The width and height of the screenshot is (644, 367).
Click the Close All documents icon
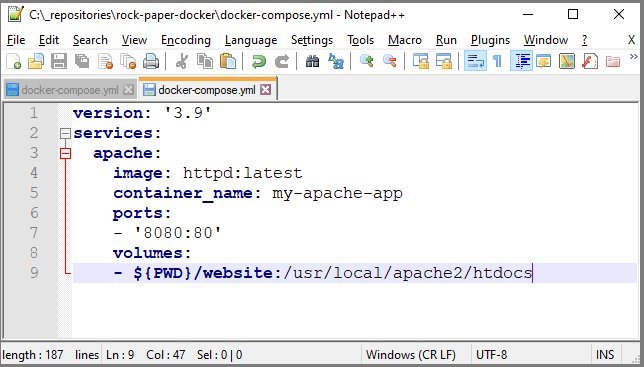128,62
